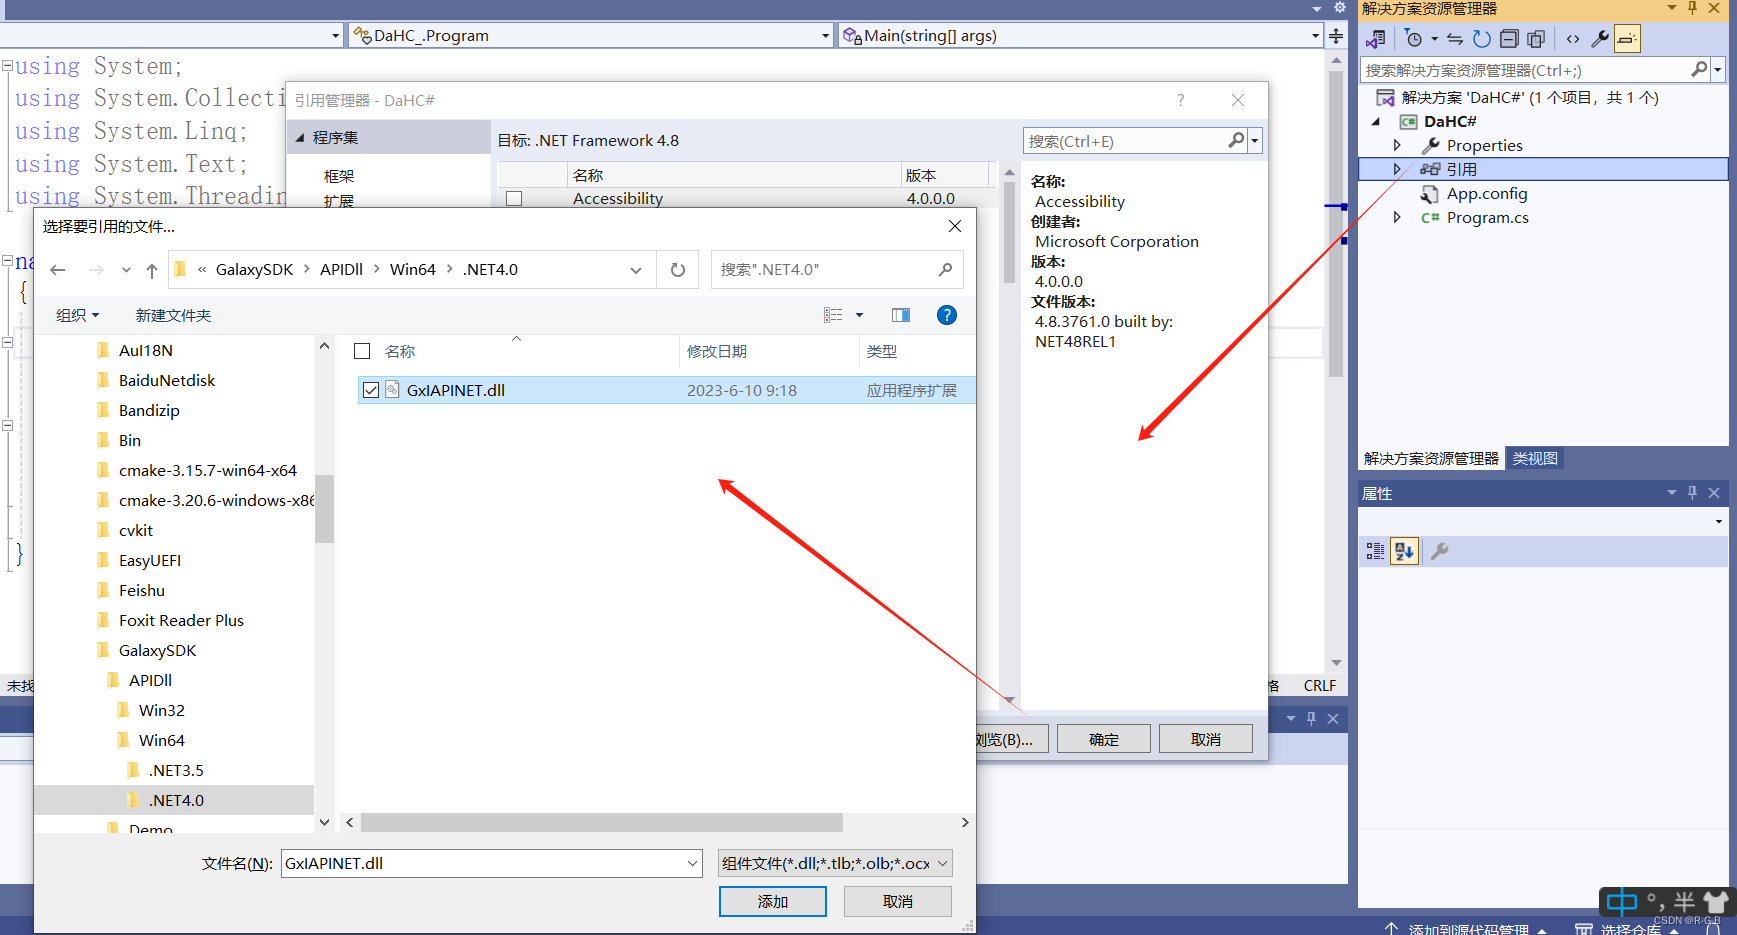Open 组织 organize menu
1737x935 pixels.
[x=78, y=315]
